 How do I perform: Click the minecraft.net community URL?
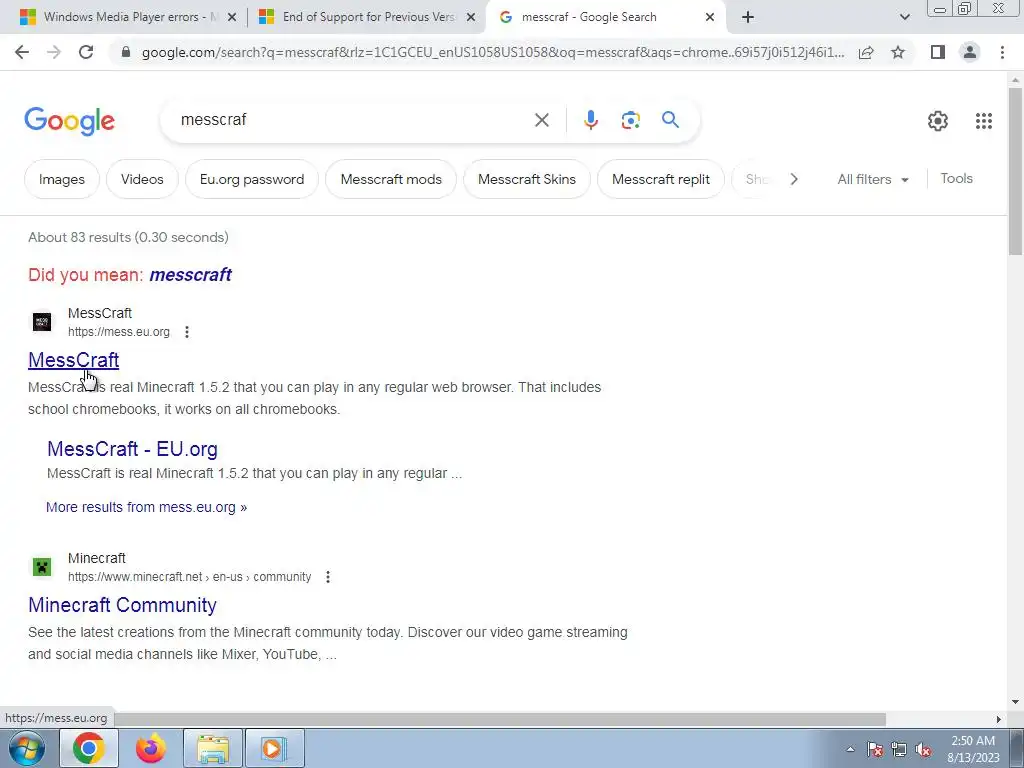point(189,577)
